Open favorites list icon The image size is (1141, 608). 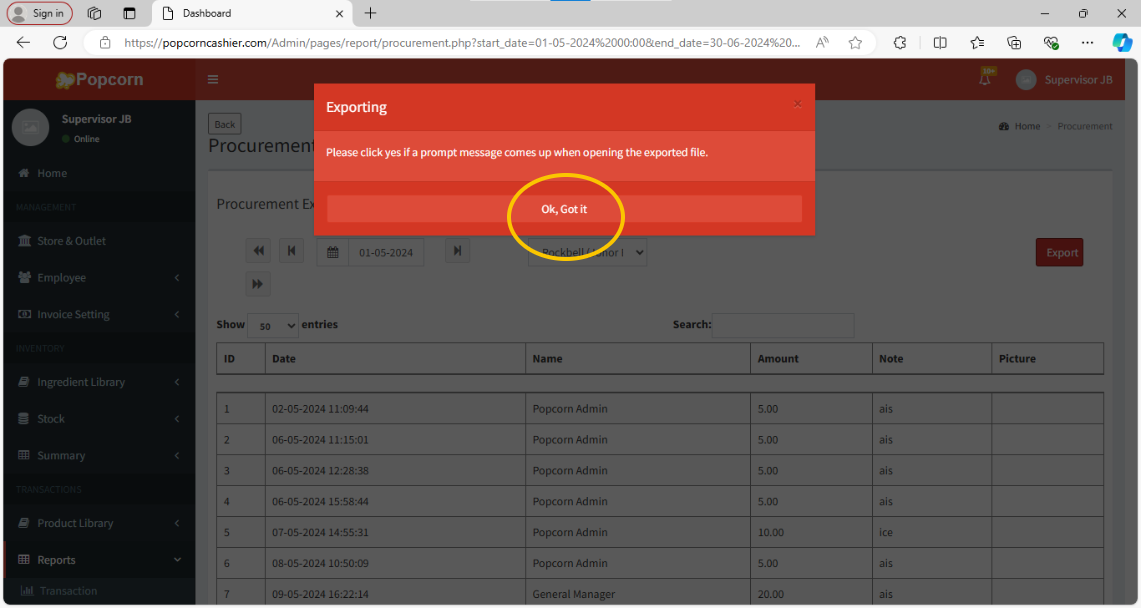(977, 43)
